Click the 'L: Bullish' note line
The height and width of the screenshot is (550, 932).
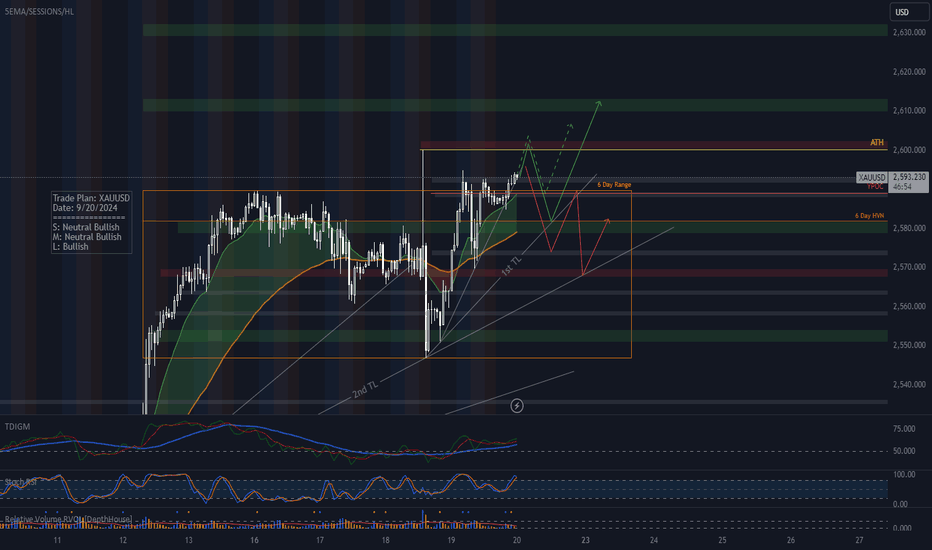pos(70,246)
